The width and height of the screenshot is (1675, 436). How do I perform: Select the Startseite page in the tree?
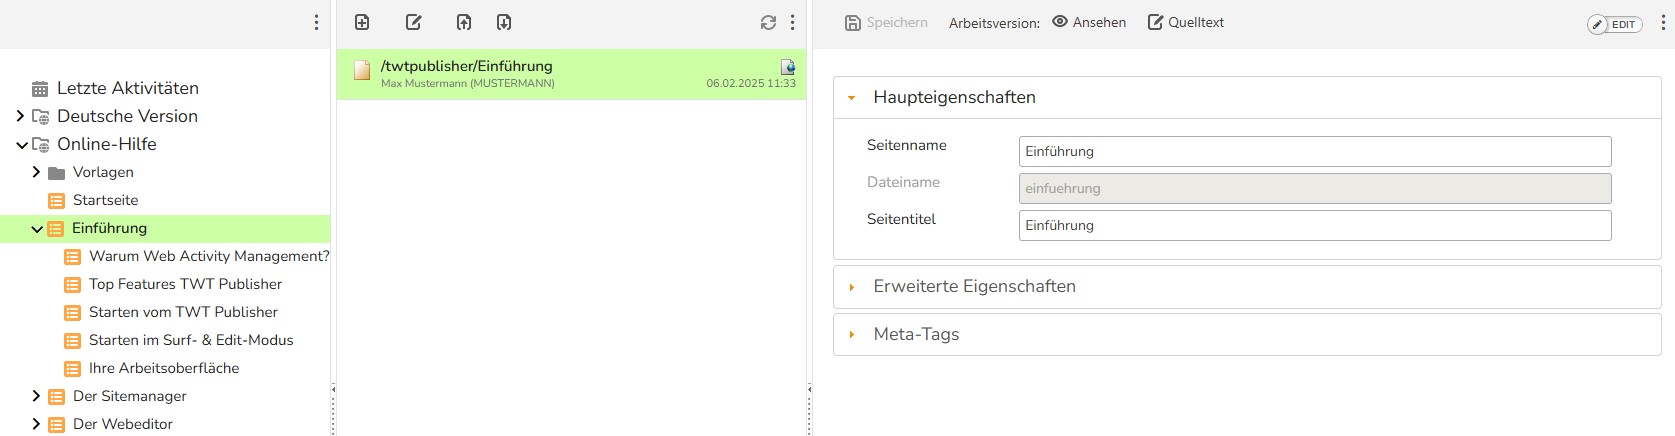pyautogui.click(x=105, y=200)
